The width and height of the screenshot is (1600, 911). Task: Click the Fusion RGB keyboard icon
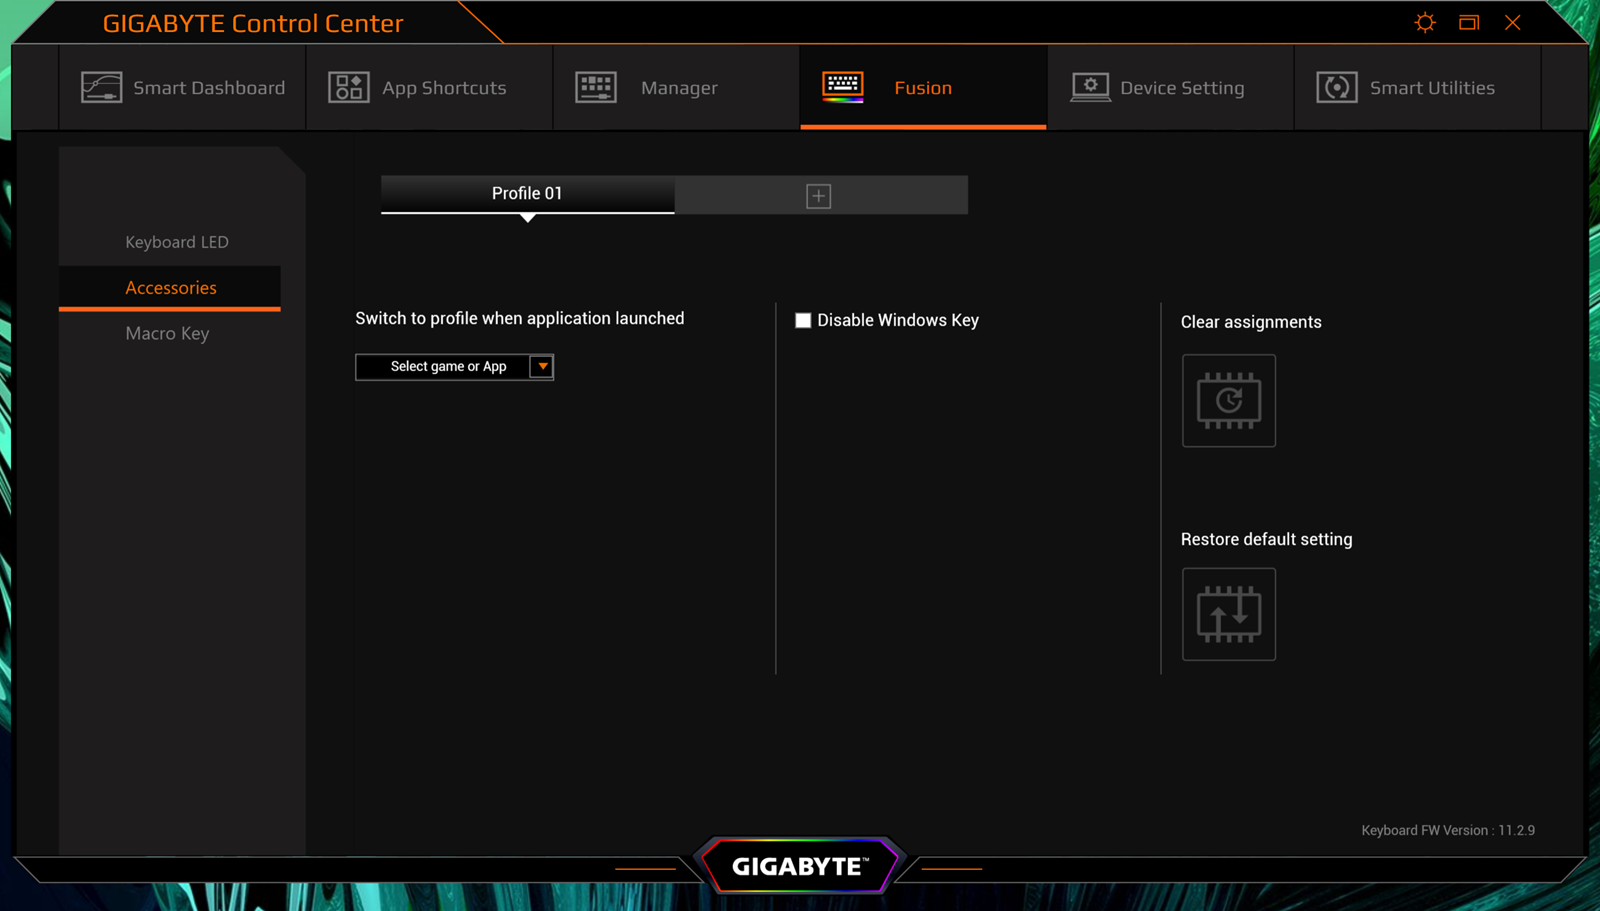pyautogui.click(x=842, y=87)
